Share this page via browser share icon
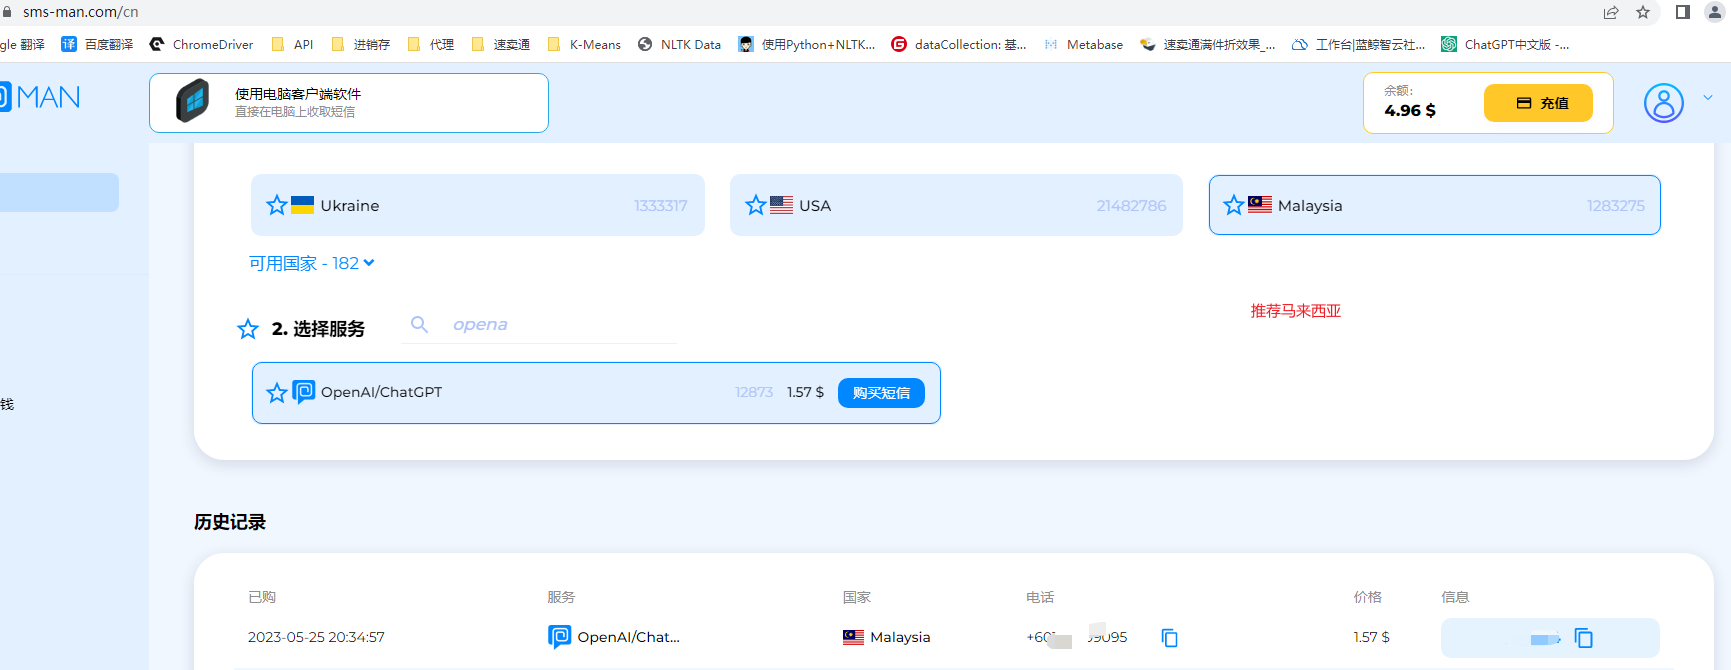Screen dimensions: 1731x670 [1611, 12]
